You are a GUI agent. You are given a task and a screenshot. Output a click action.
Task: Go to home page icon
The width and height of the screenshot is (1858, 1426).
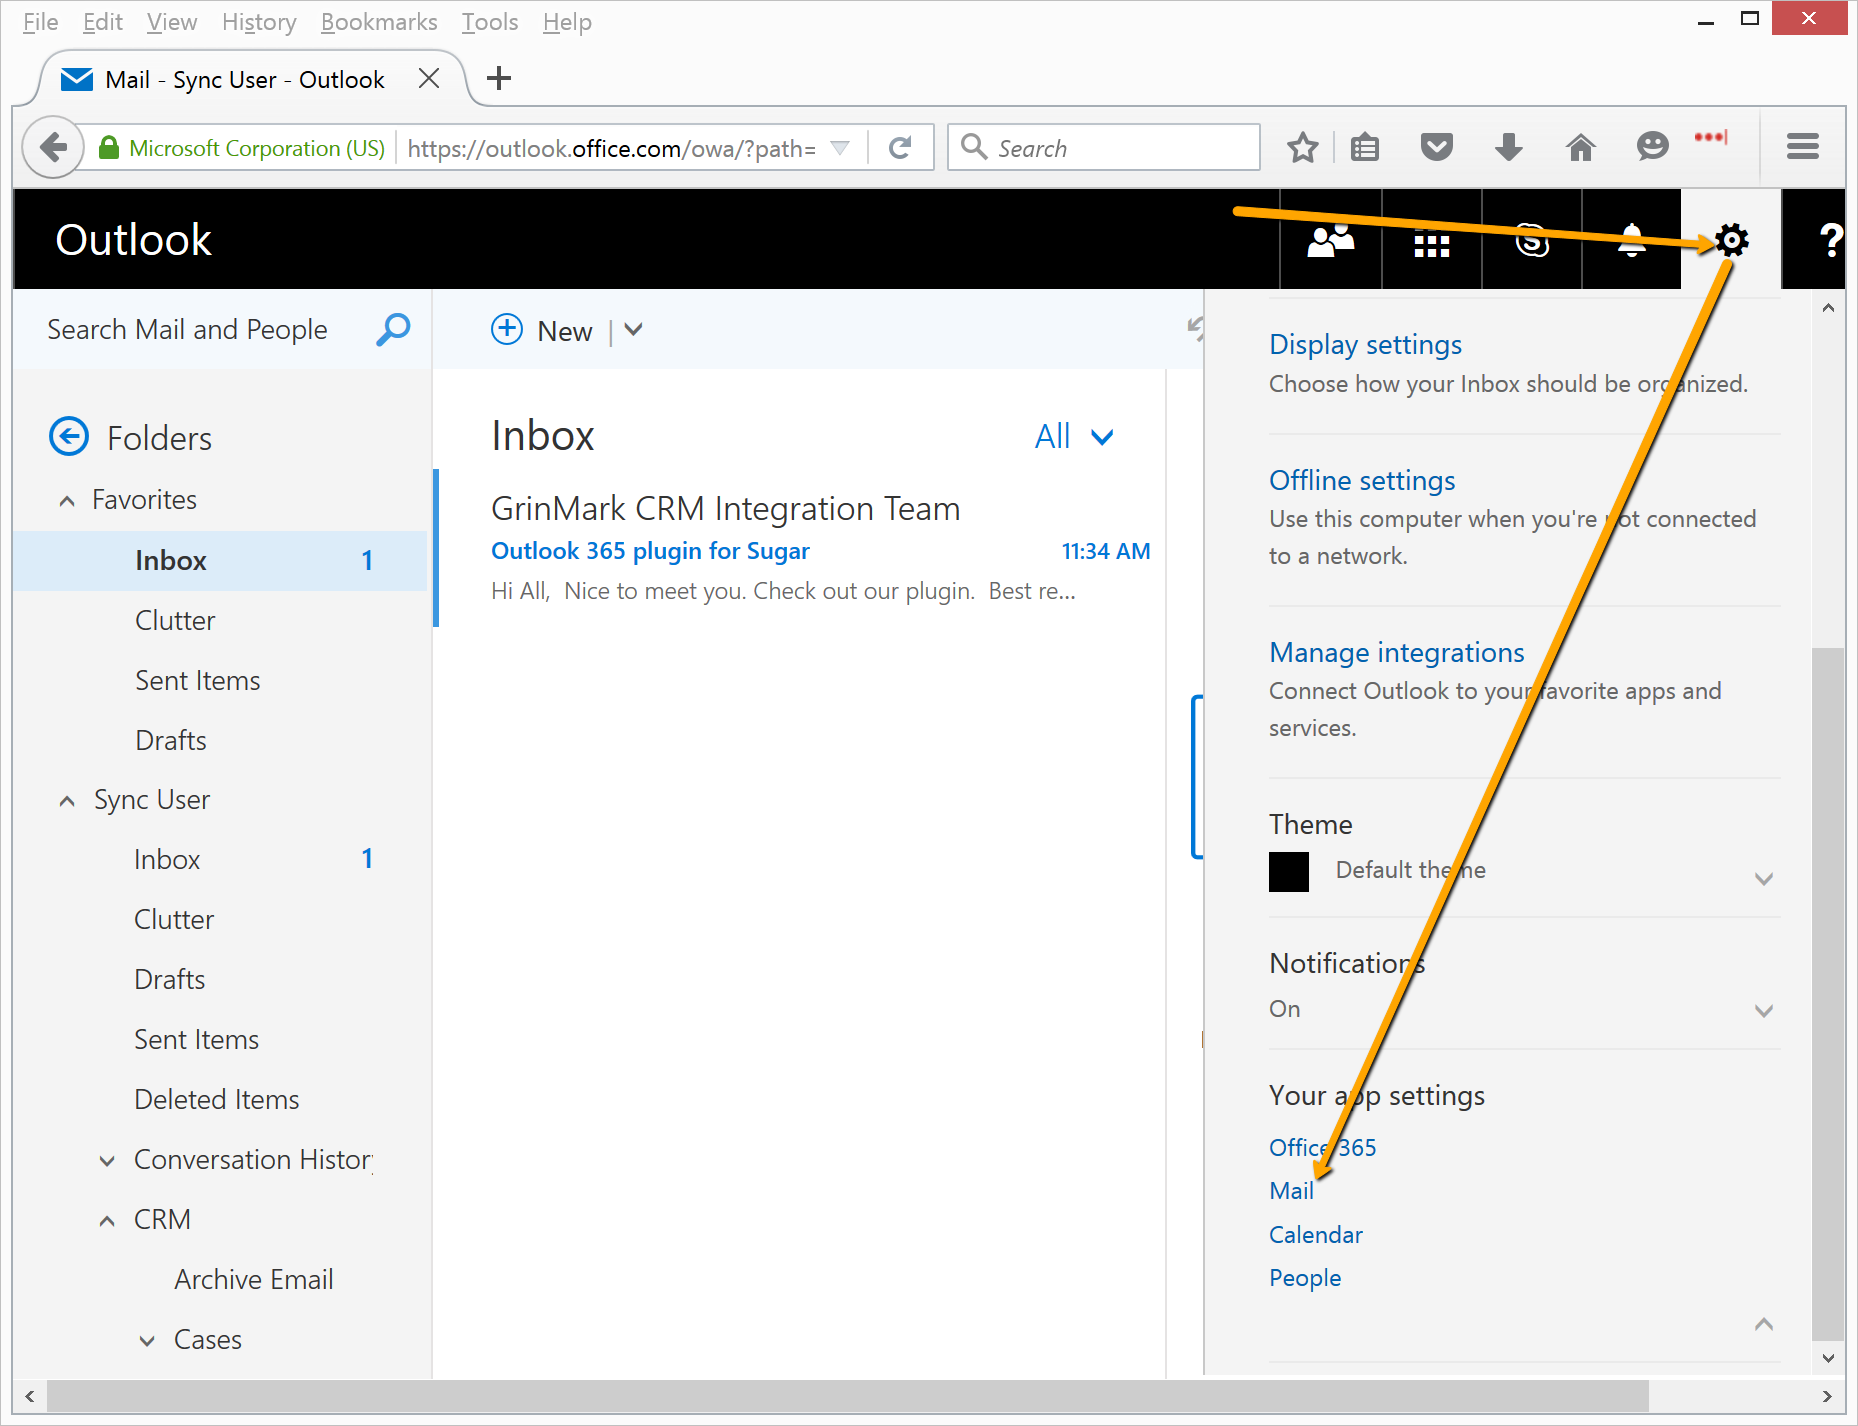pos(1580,148)
